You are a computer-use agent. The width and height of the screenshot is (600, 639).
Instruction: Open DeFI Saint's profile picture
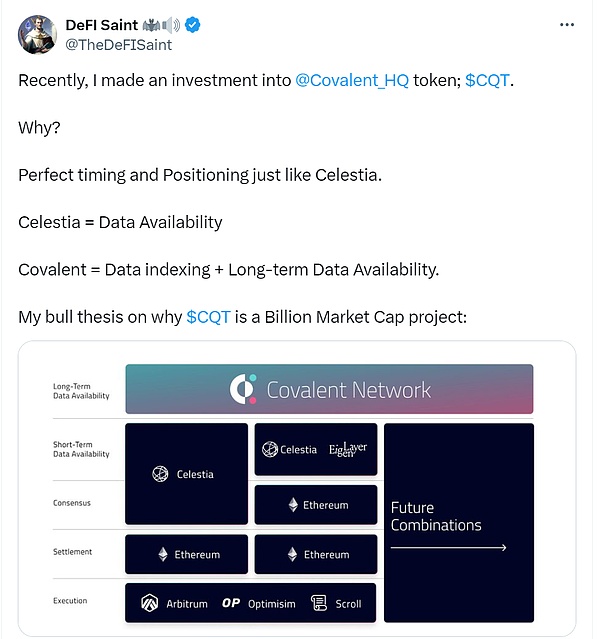(35, 34)
